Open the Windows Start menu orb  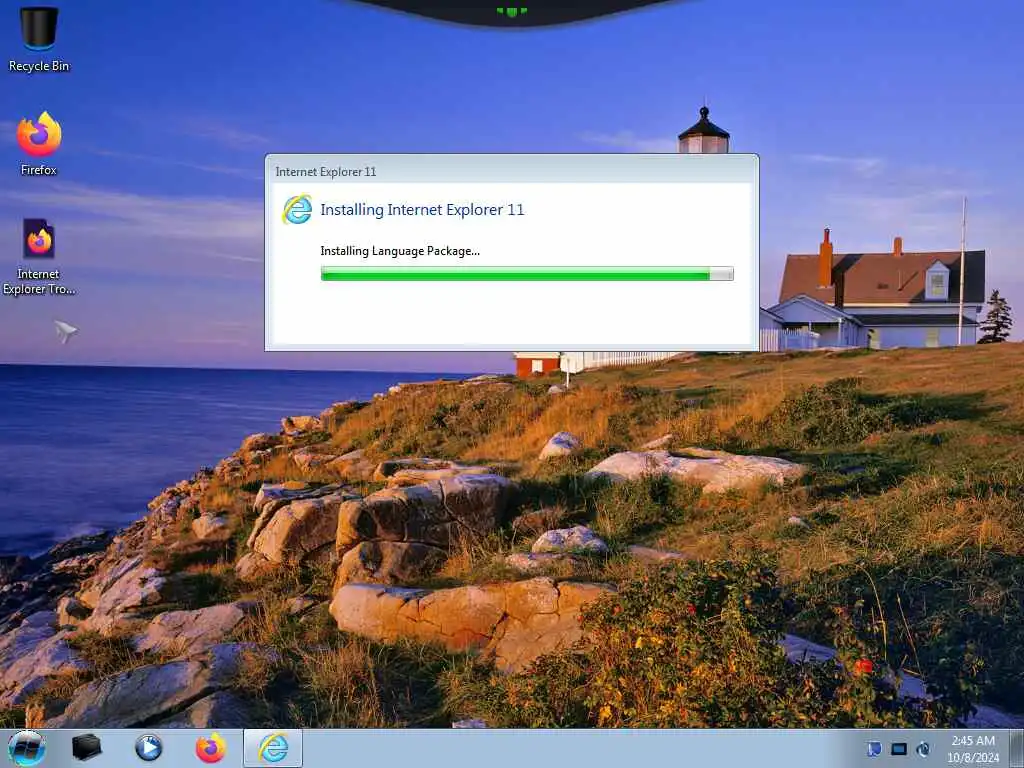27,748
